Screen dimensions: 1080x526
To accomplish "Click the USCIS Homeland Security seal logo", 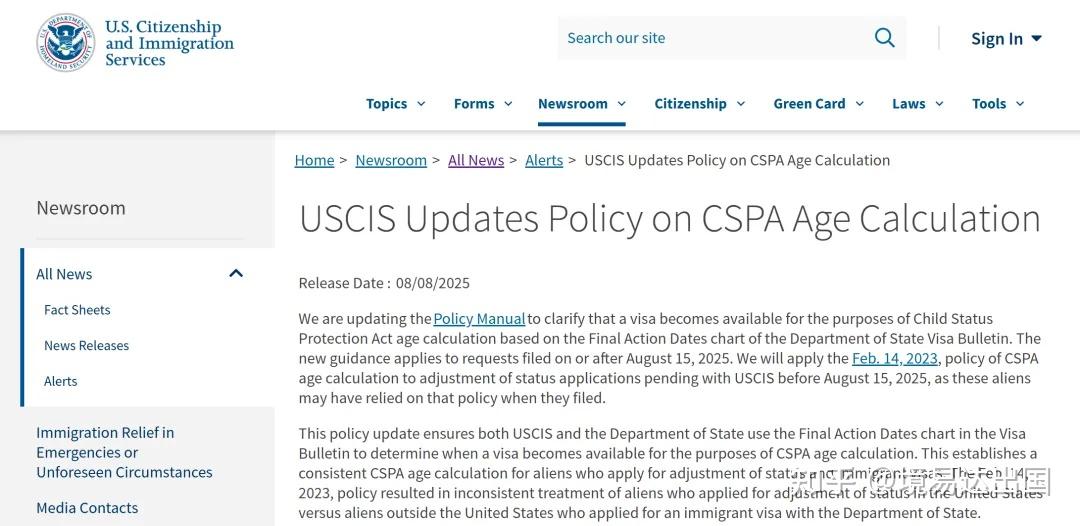I will coord(66,42).
